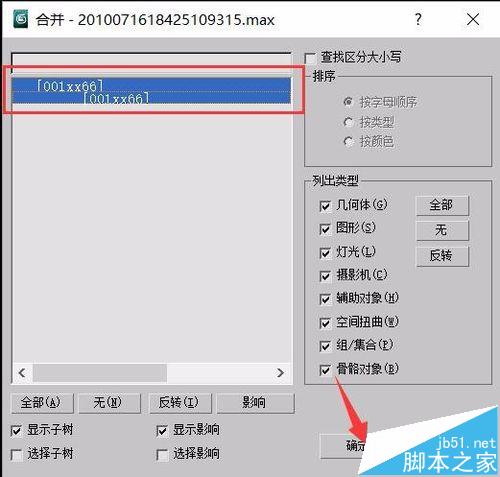Click 反转 button in list types group
500x477 pixels.
click(442, 256)
